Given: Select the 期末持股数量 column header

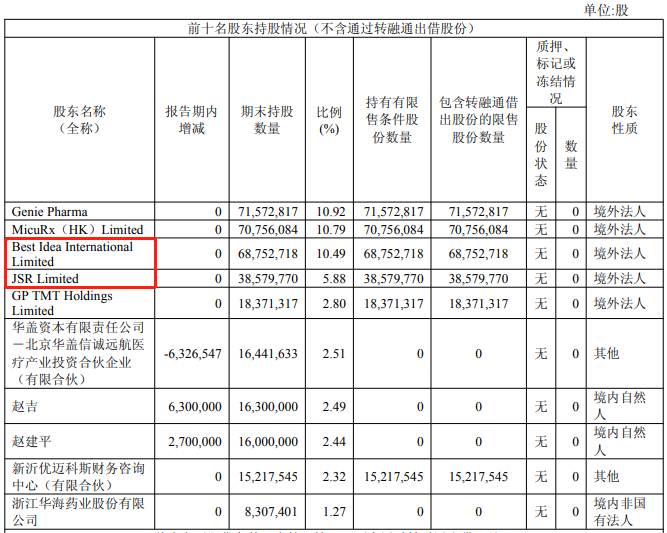Looking at the screenshot, I should click(x=267, y=120).
